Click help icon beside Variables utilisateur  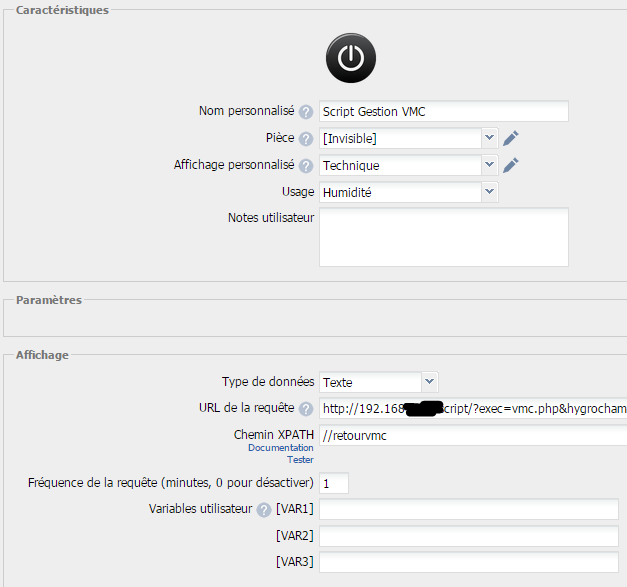pos(264,511)
